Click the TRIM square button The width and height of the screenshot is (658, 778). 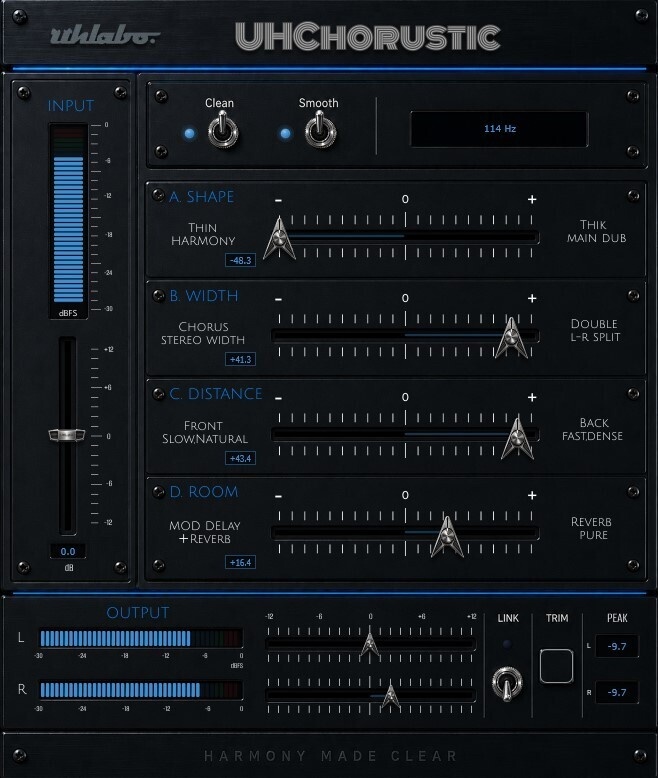[556, 666]
